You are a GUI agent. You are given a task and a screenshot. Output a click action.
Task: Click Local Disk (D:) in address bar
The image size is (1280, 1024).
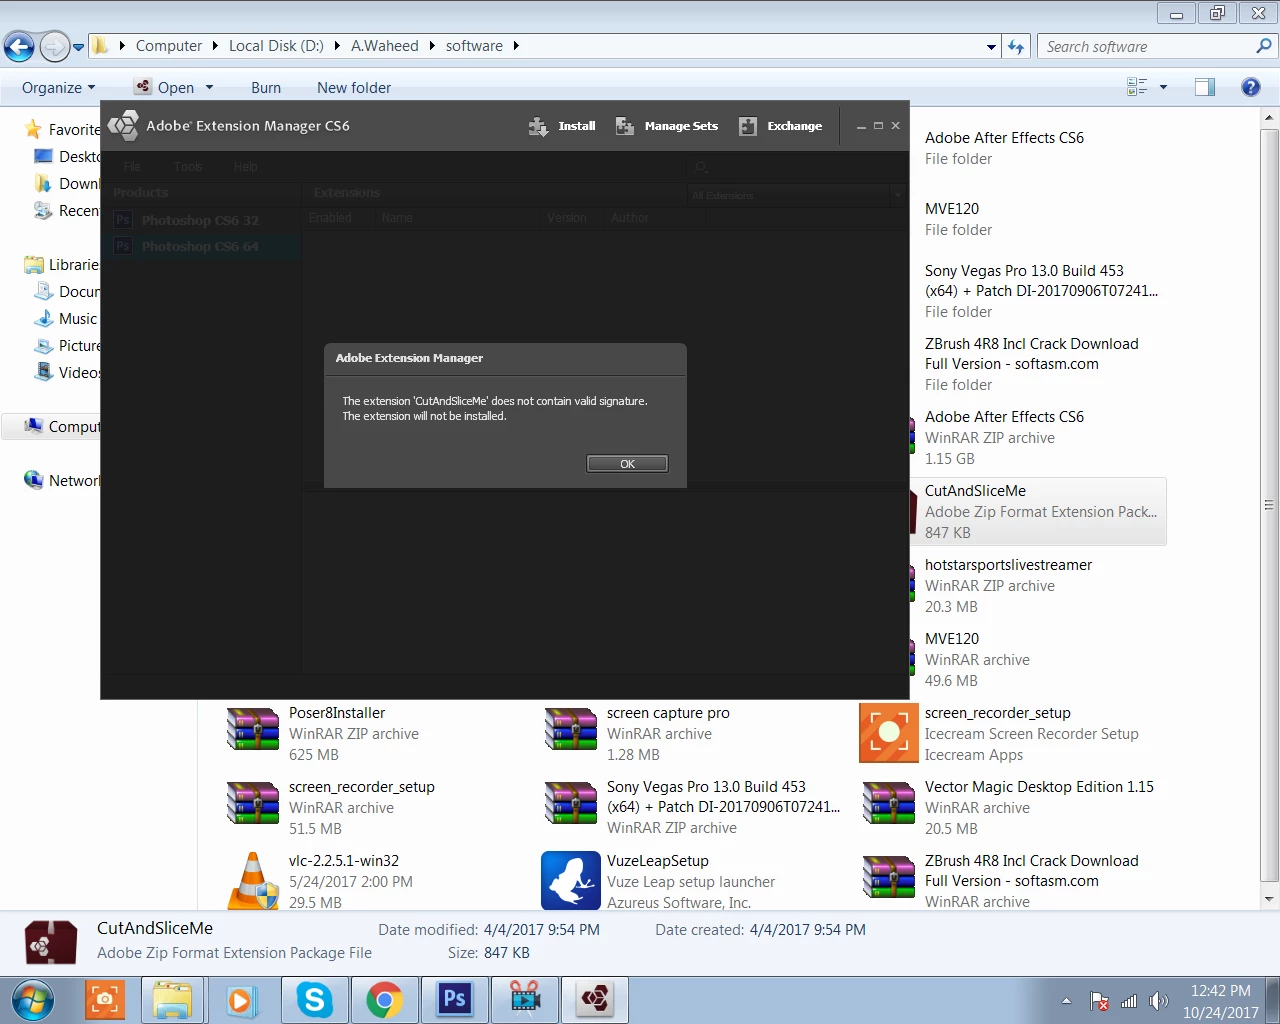(x=276, y=46)
